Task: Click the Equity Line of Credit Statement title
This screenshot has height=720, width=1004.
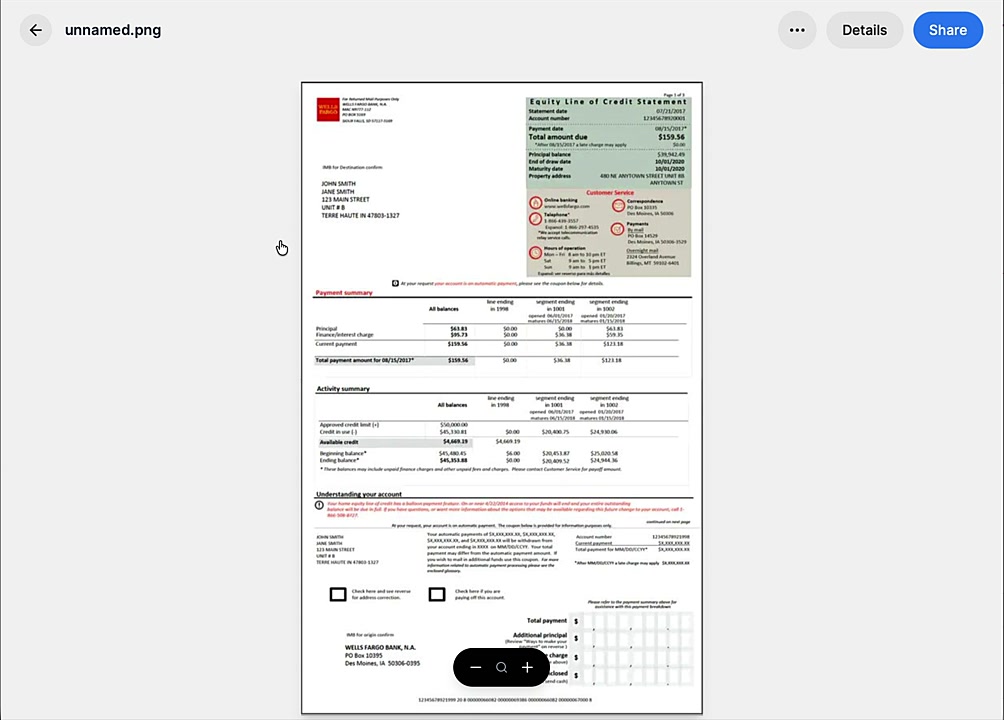Action: pos(608,101)
